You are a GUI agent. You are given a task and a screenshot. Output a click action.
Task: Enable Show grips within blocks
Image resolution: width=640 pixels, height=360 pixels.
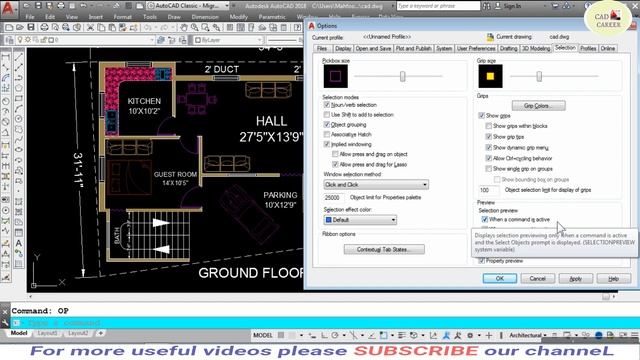click(x=489, y=126)
